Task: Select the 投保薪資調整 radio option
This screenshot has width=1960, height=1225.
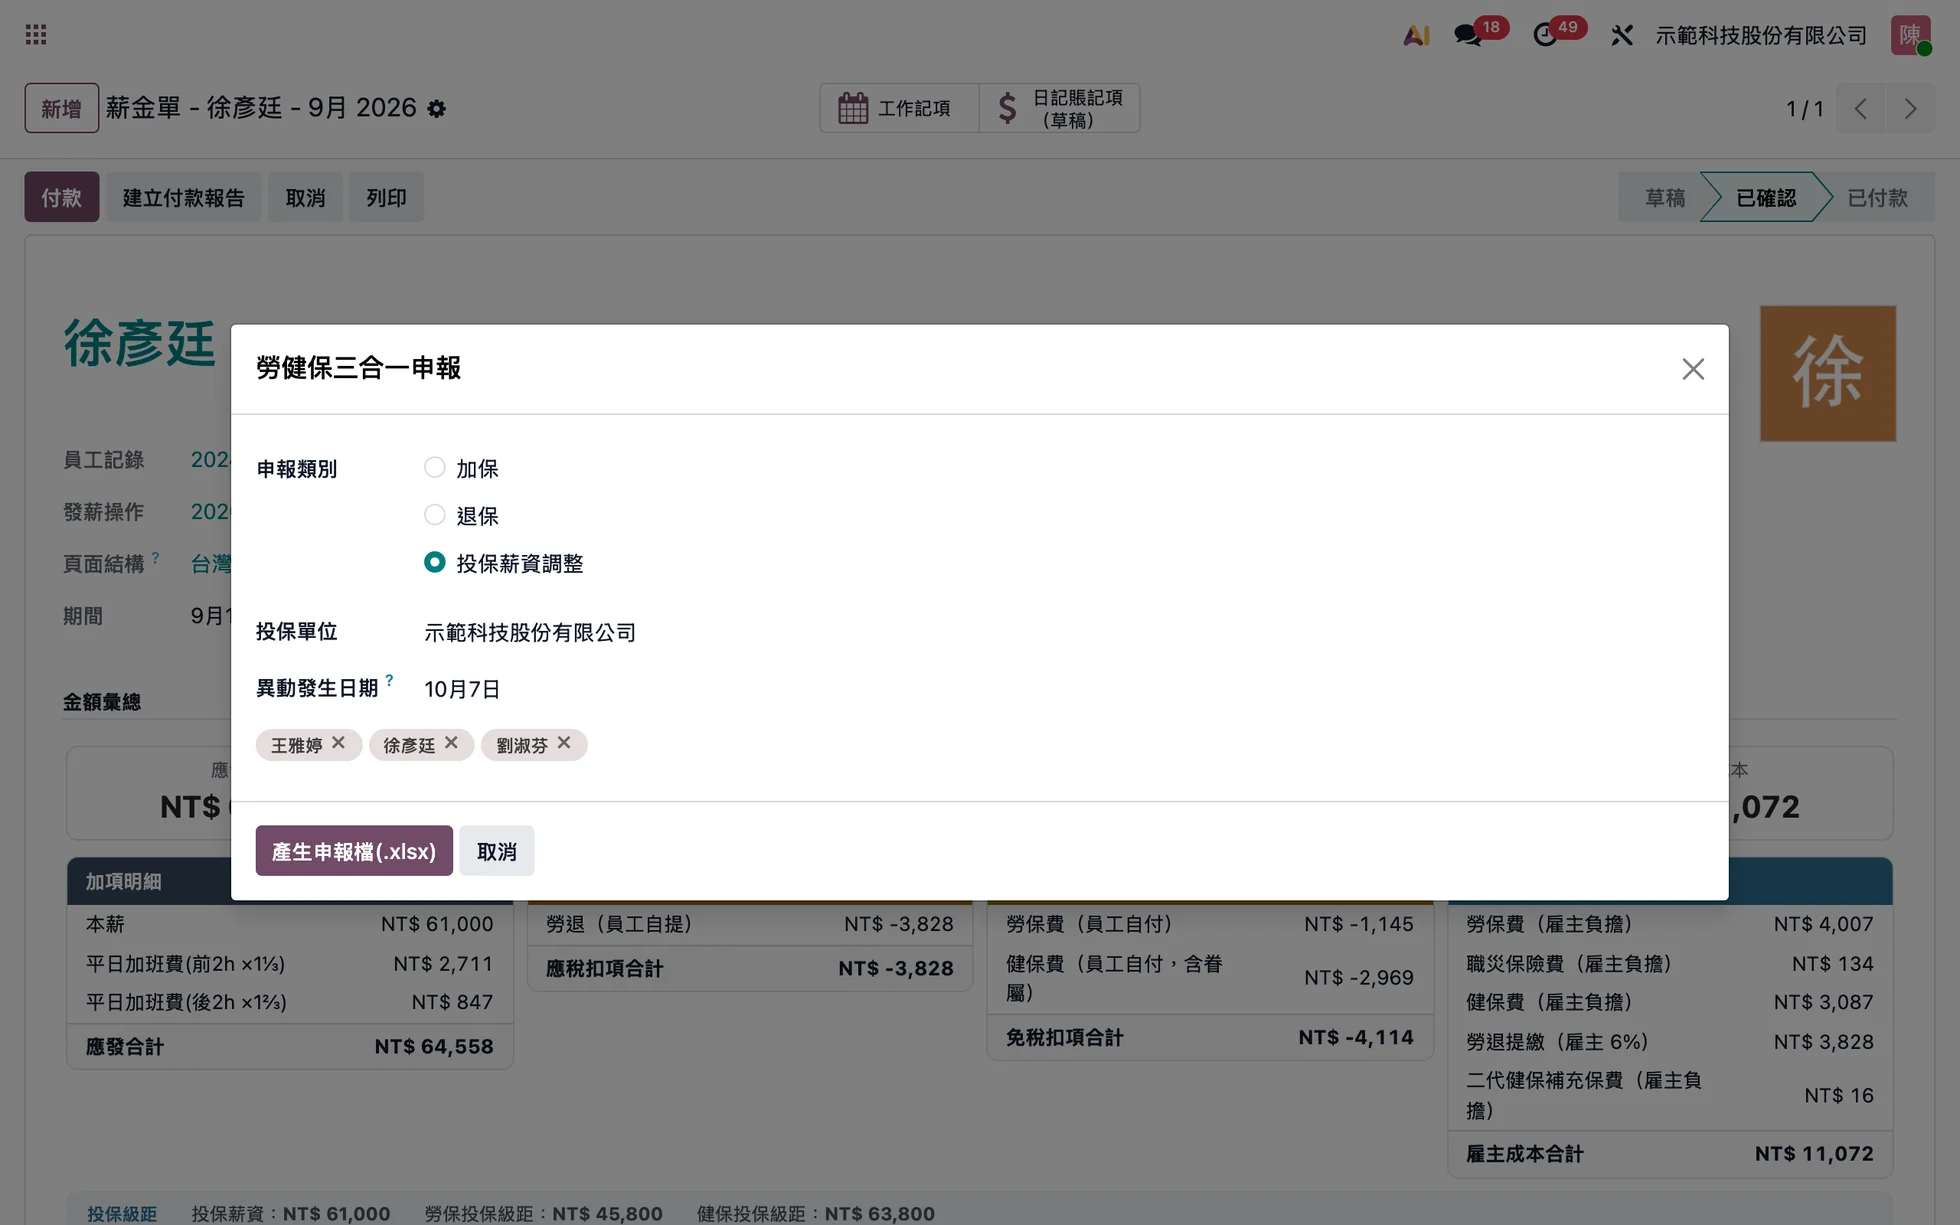Action: 434,562
